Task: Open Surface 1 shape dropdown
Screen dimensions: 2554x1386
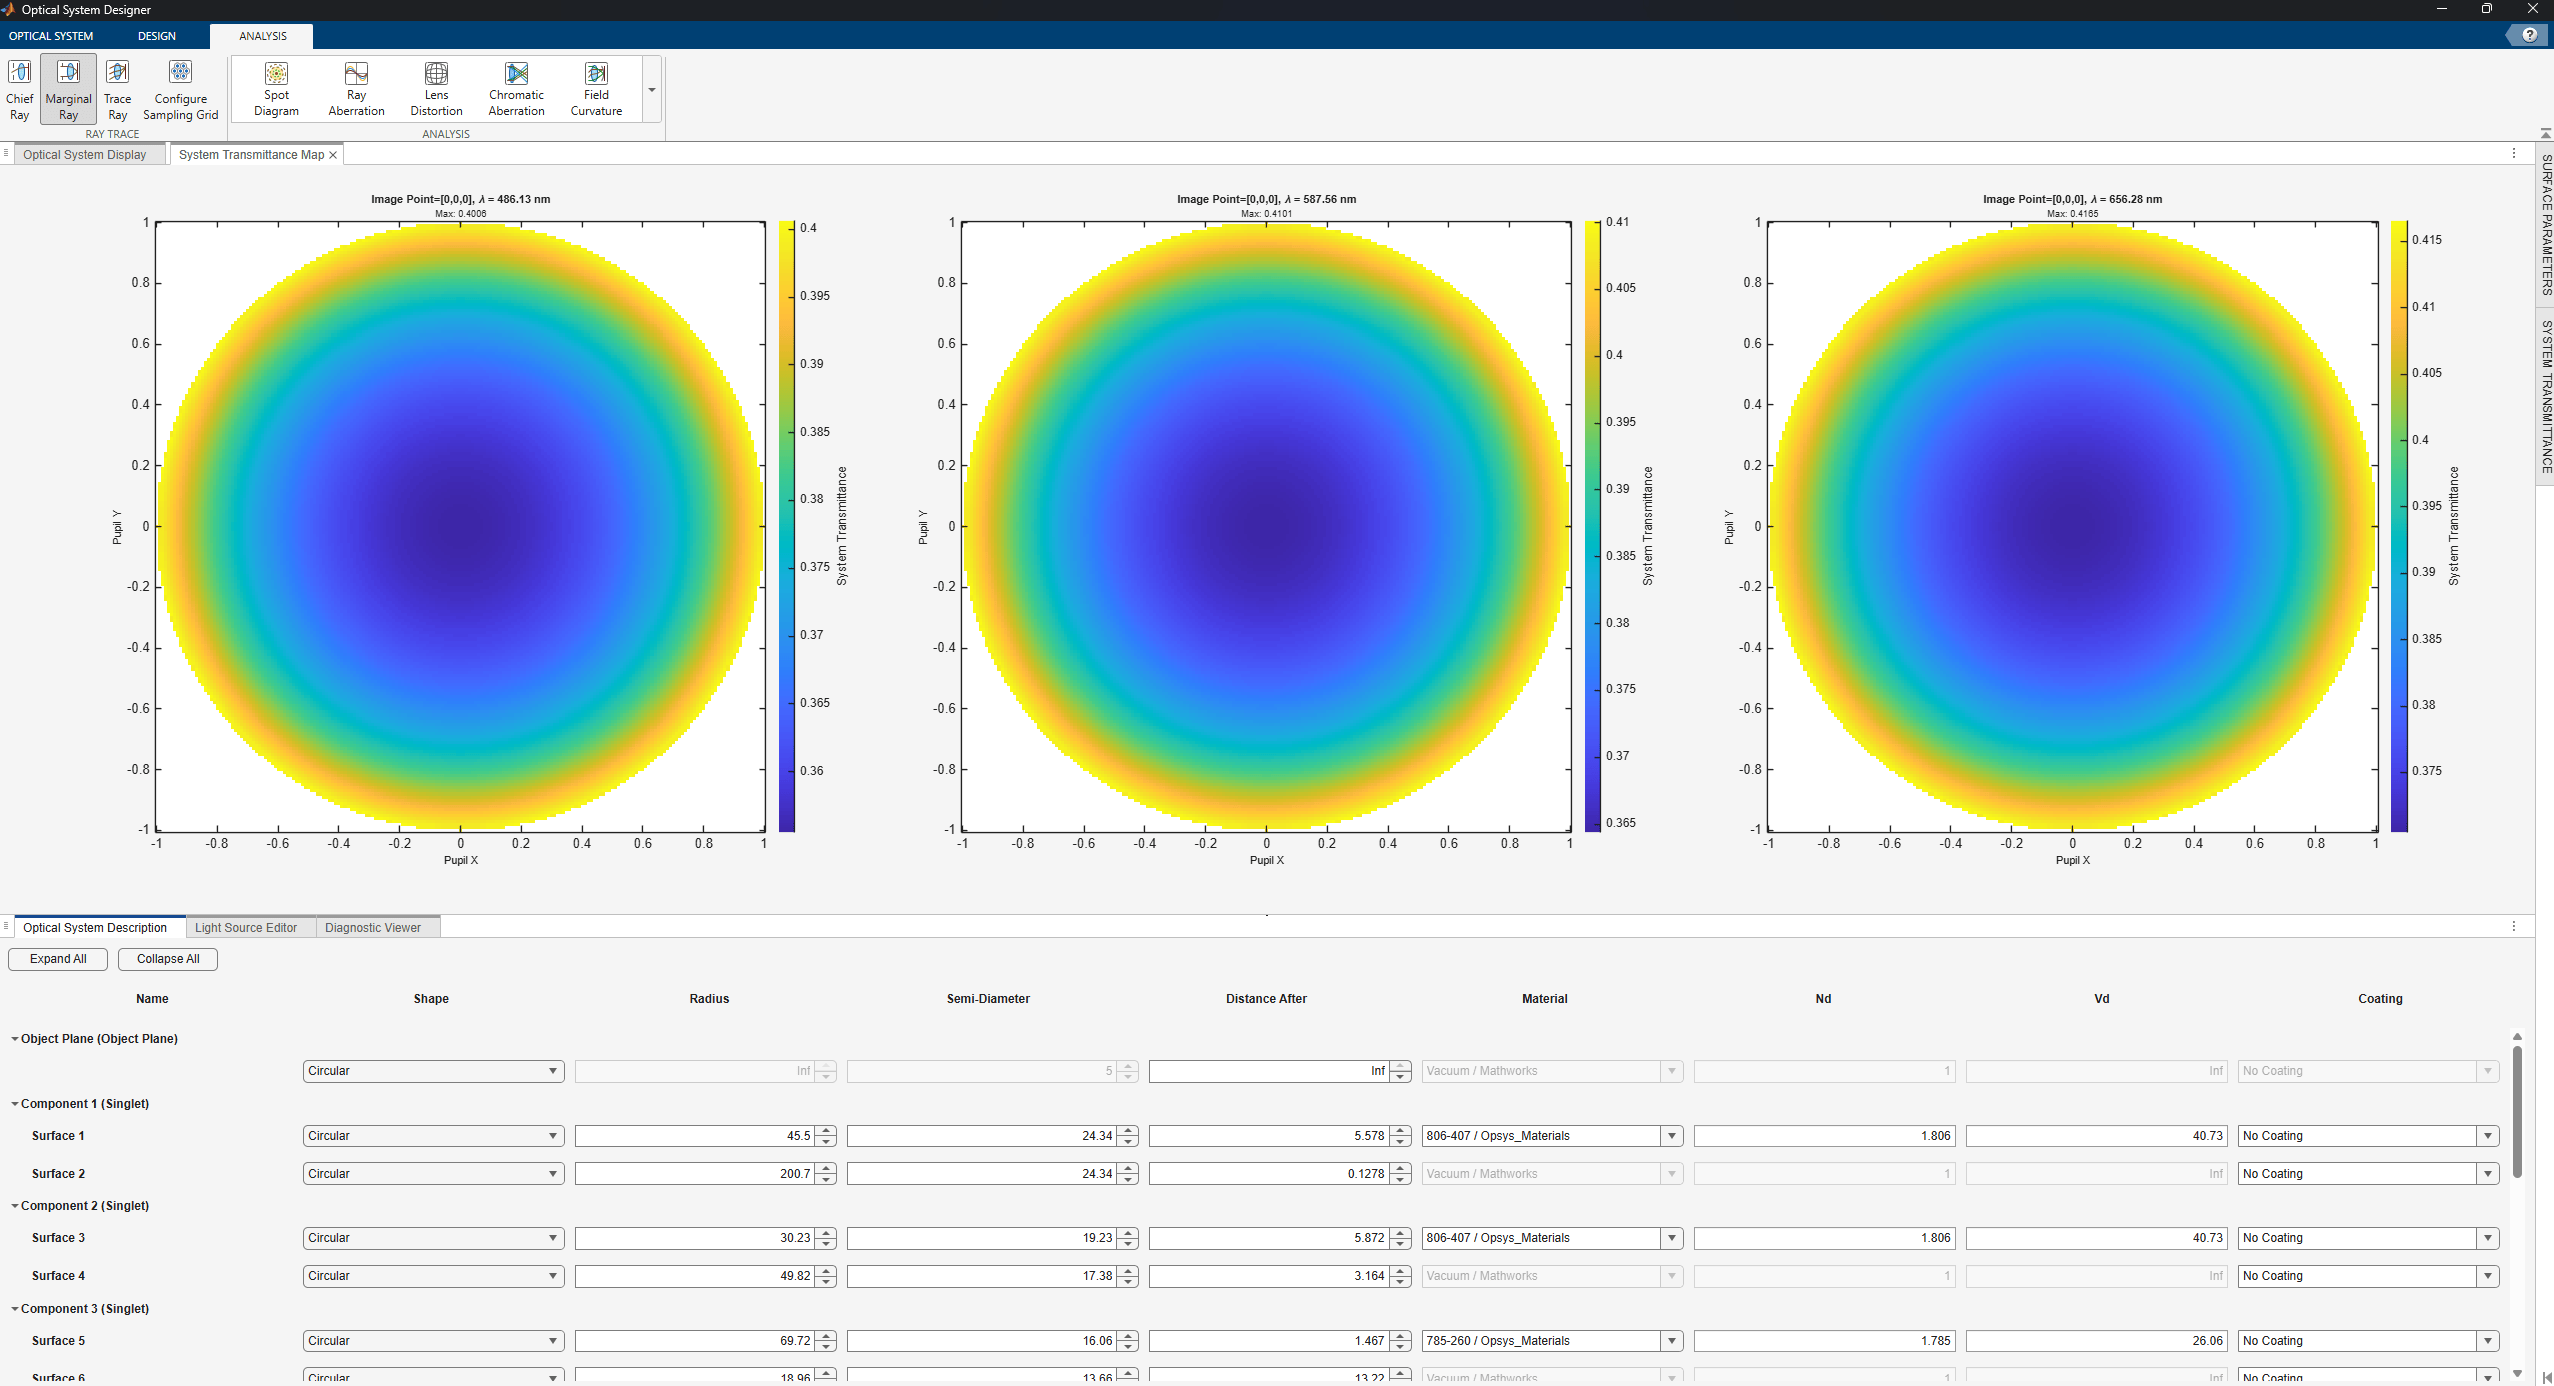Action: coord(433,1136)
